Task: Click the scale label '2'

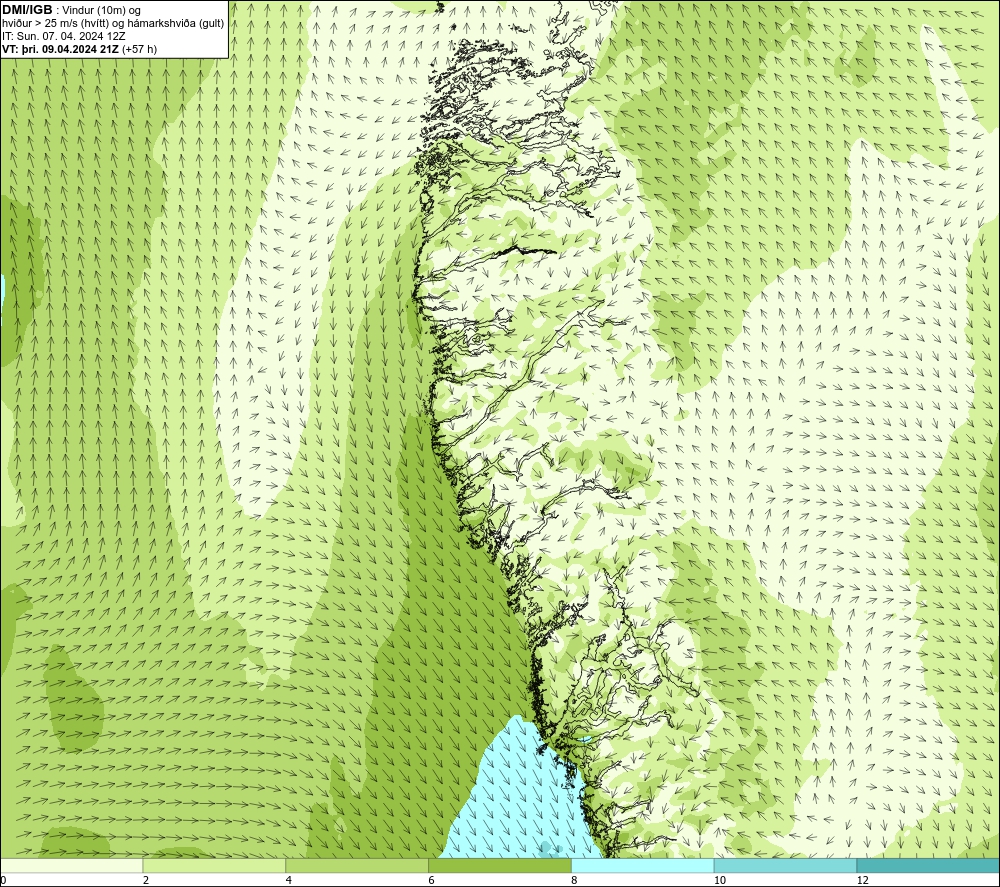Action: coord(146,881)
